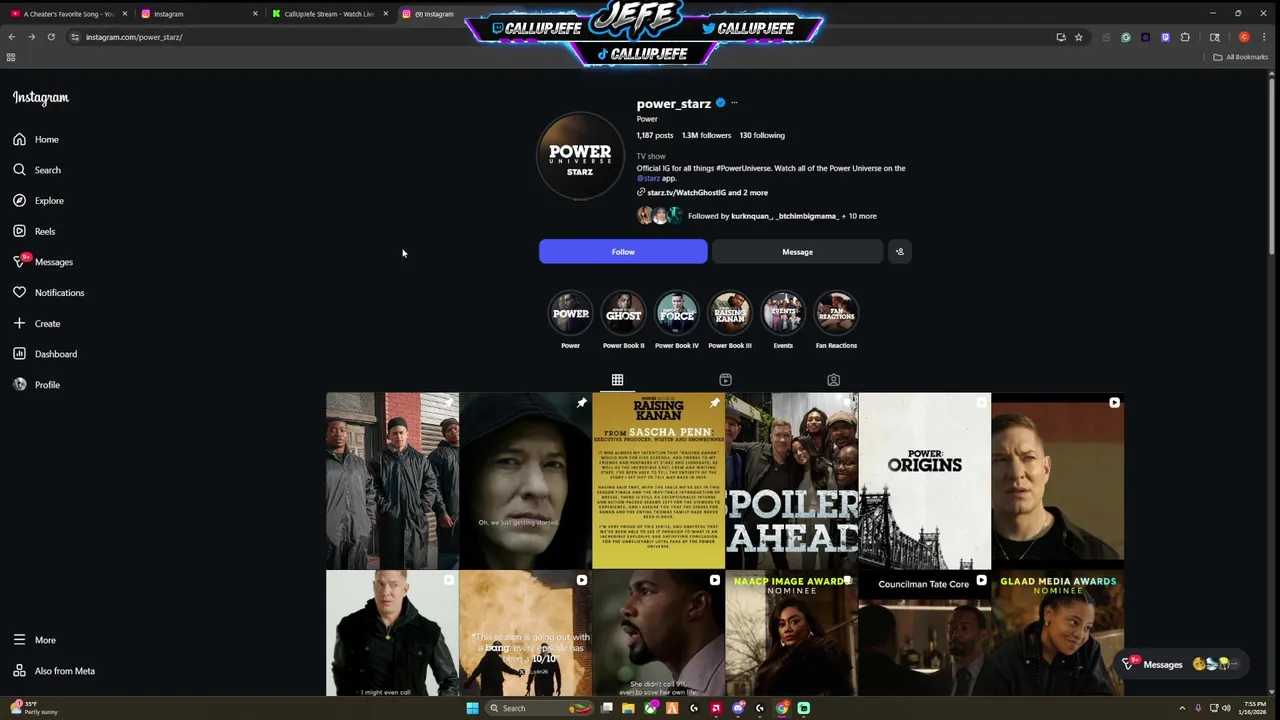1280x720 pixels.
Task: Message the power_starz account
Action: (797, 252)
